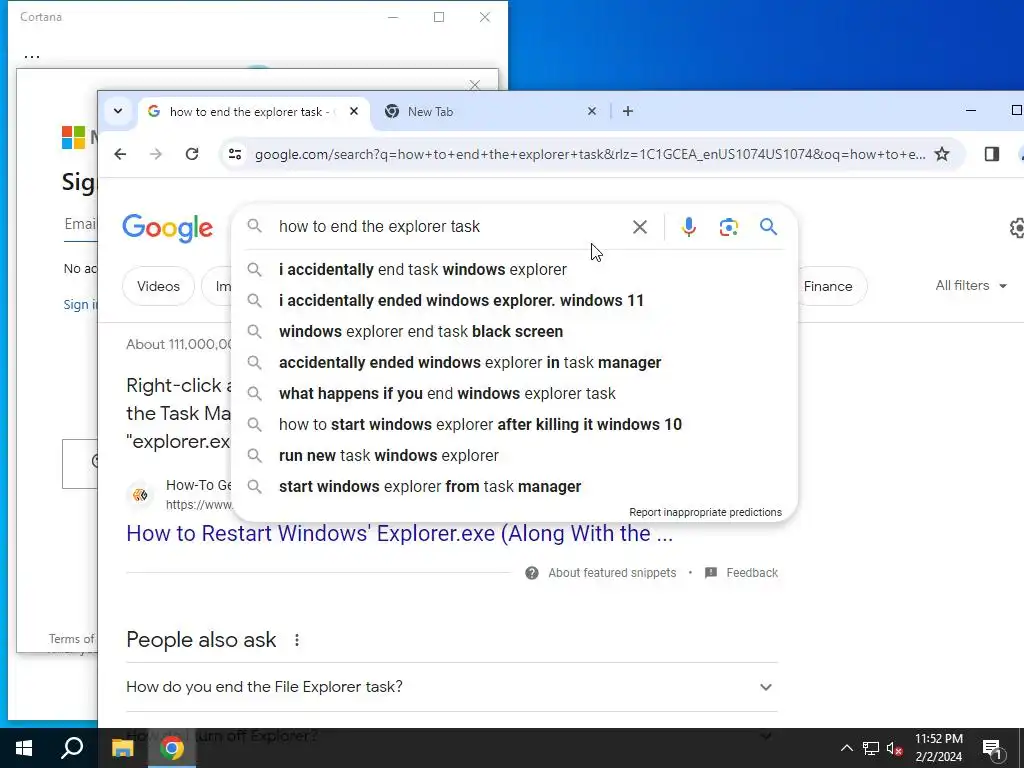Click 'About featured snippets' link
Viewport: 1024px width, 768px height.
tap(612, 573)
